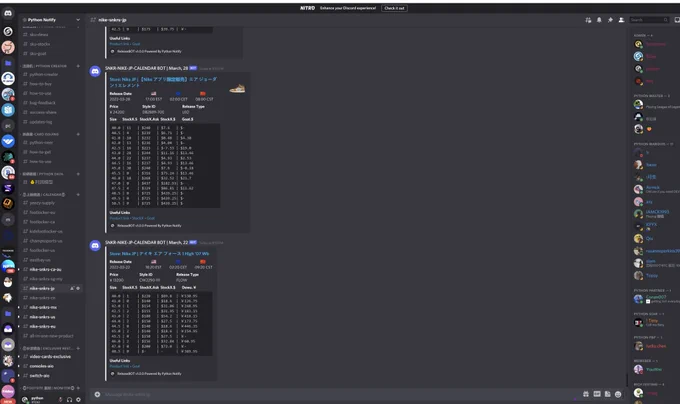This screenshot has width=680, height=404.
Task: View Air Jordan sneaker thumbnail in embed
Action: click(x=237, y=89)
